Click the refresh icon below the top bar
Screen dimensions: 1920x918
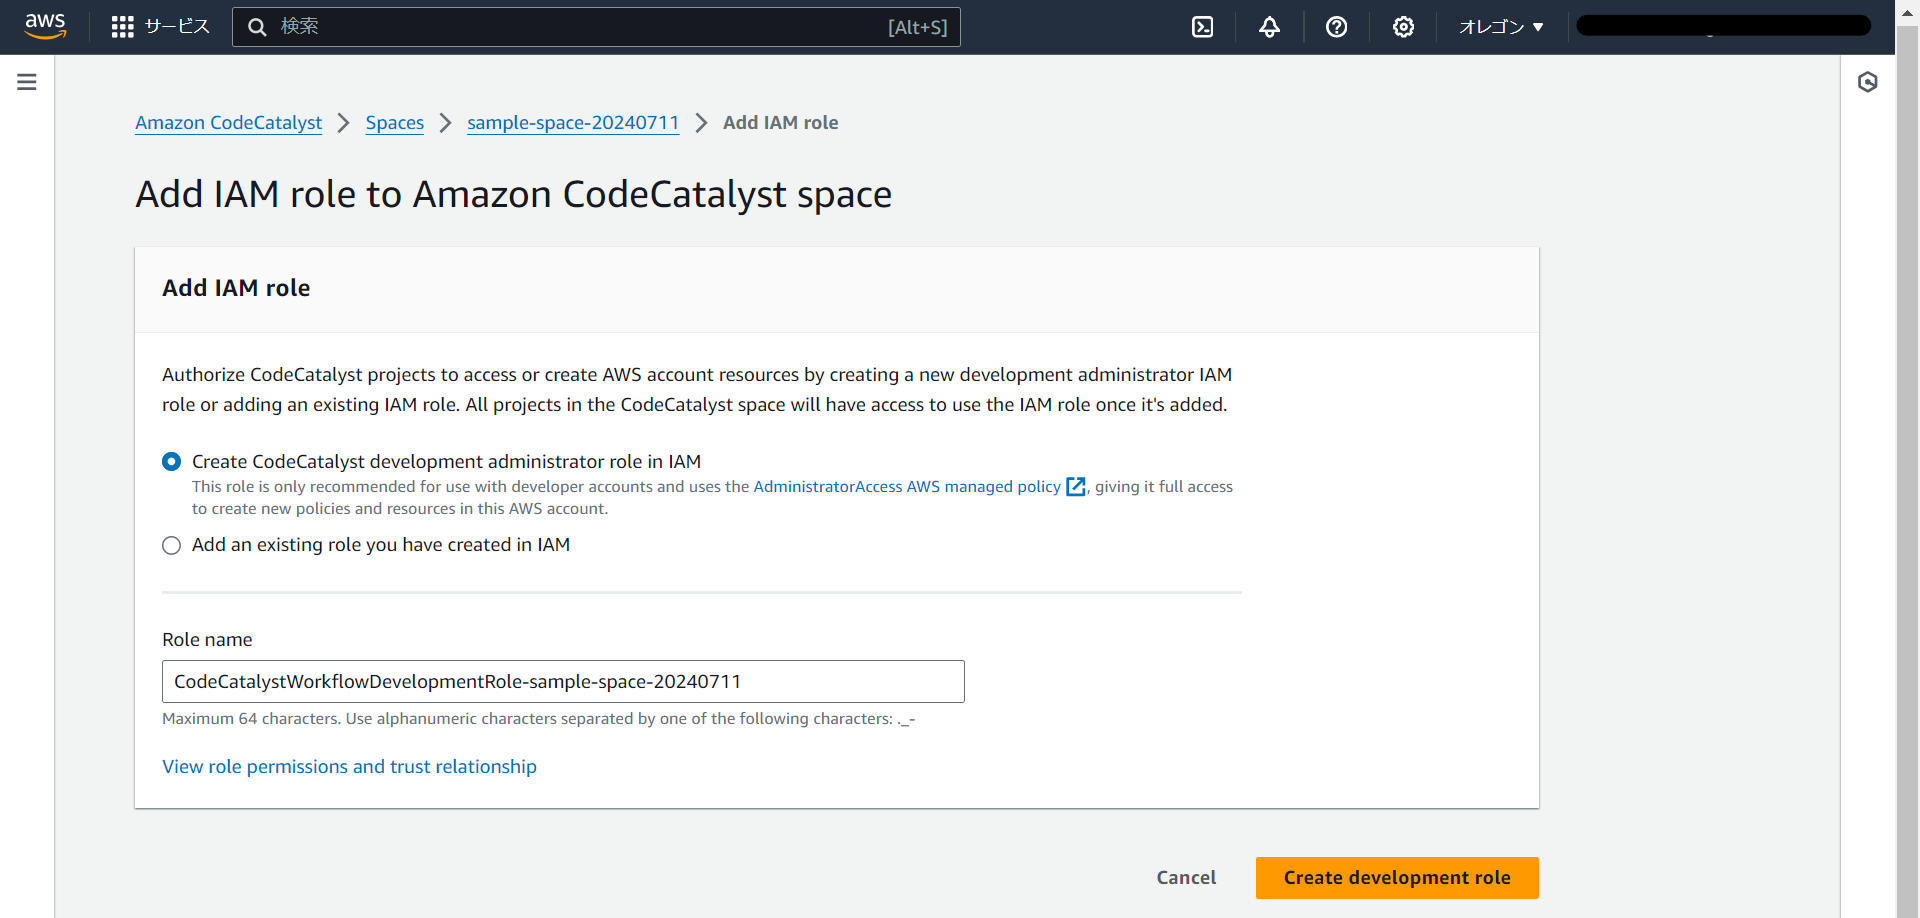(1869, 82)
